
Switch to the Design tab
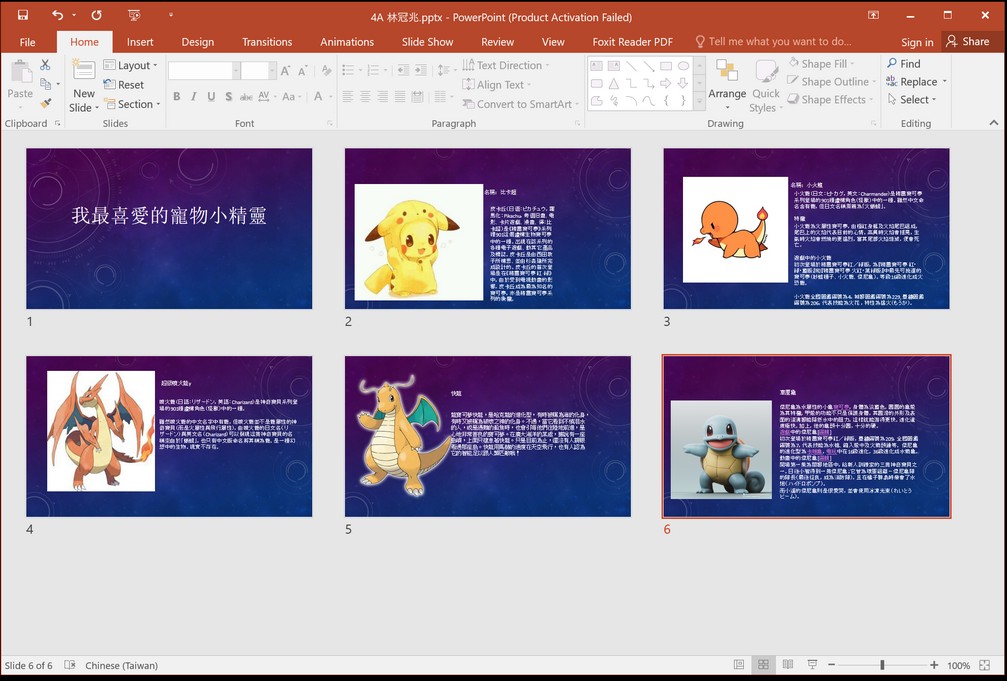pyautogui.click(x=198, y=42)
